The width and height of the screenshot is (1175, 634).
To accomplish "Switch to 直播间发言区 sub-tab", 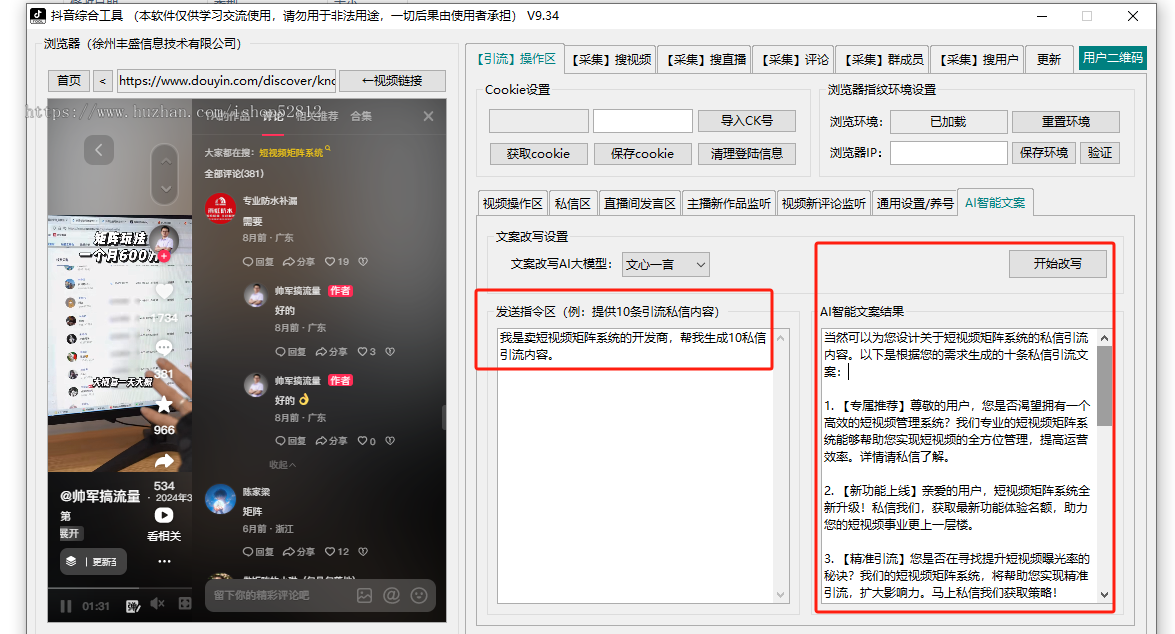I will 640,203.
